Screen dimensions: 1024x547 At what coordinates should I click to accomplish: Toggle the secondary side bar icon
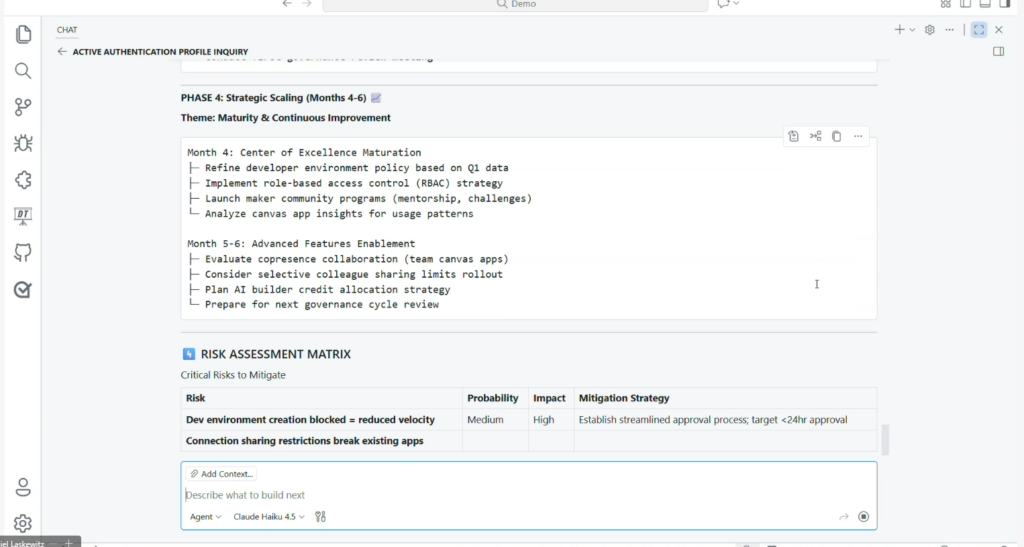[998, 51]
